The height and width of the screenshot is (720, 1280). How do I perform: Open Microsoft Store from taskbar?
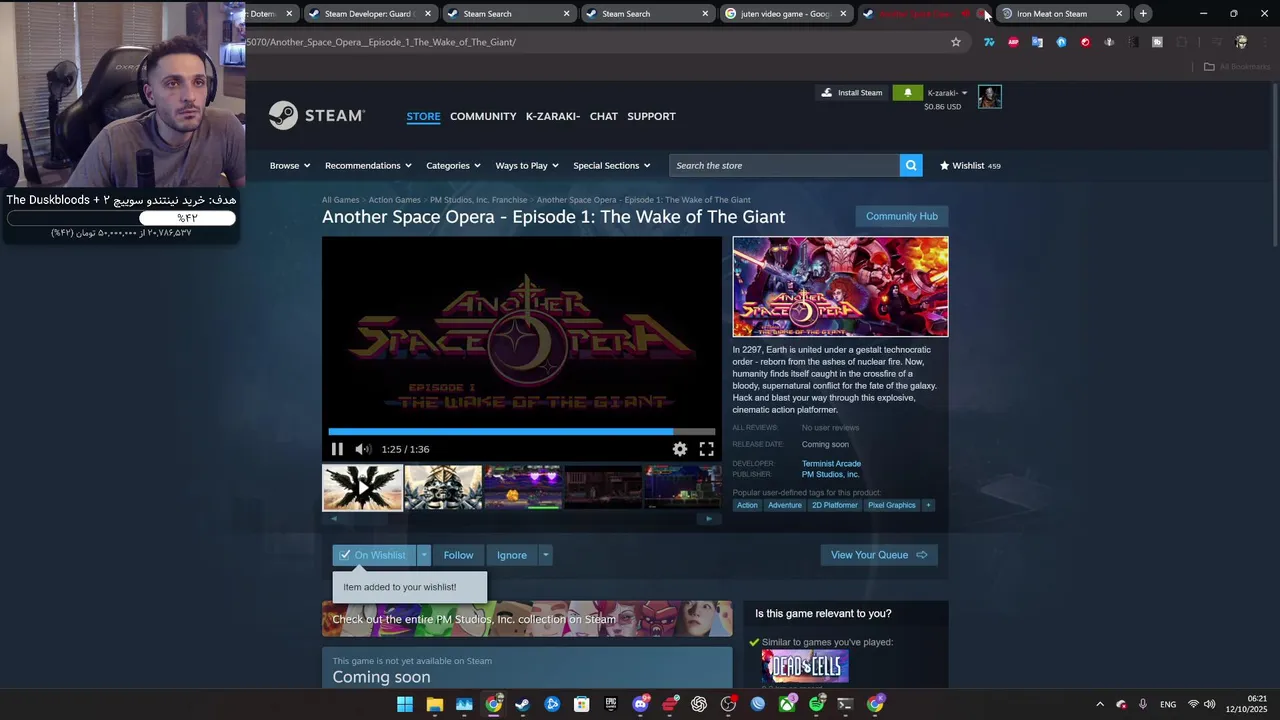pyautogui.click(x=581, y=704)
